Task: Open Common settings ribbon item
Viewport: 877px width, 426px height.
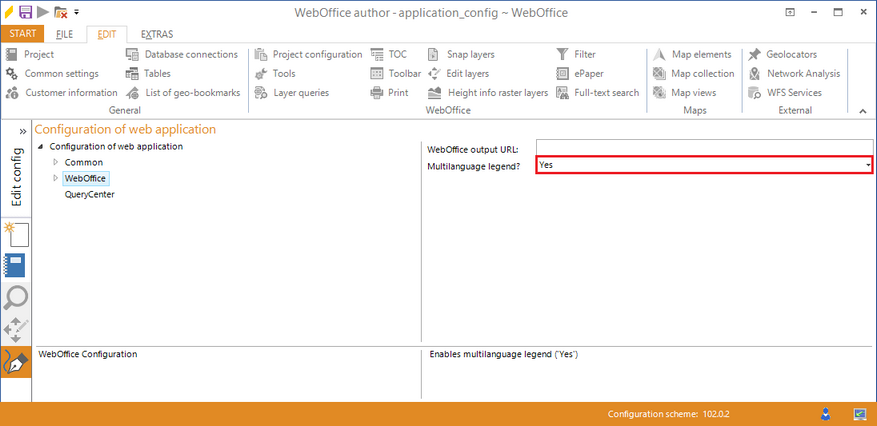Action: [52, 73]
